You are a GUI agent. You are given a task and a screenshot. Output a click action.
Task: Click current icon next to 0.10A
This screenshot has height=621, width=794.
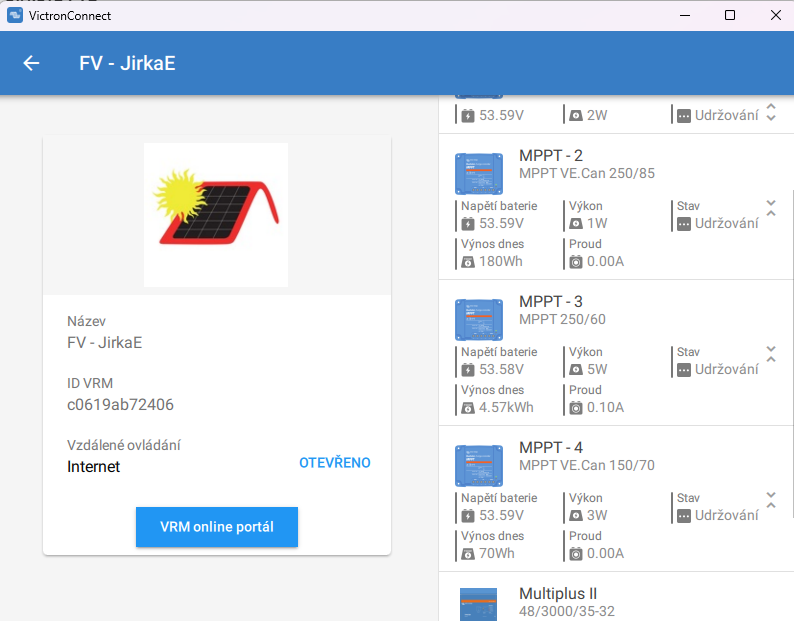[x=576, y=408]
